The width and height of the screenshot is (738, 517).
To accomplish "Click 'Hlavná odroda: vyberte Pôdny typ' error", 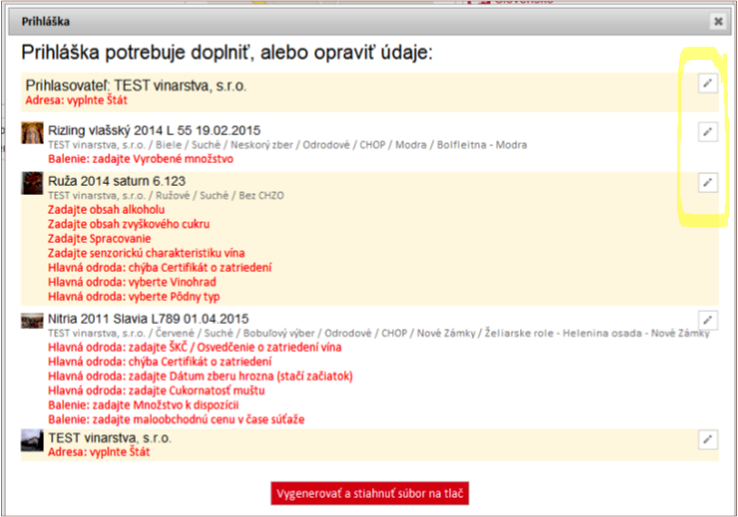I will pyautogui.click(x=134, y=297).
